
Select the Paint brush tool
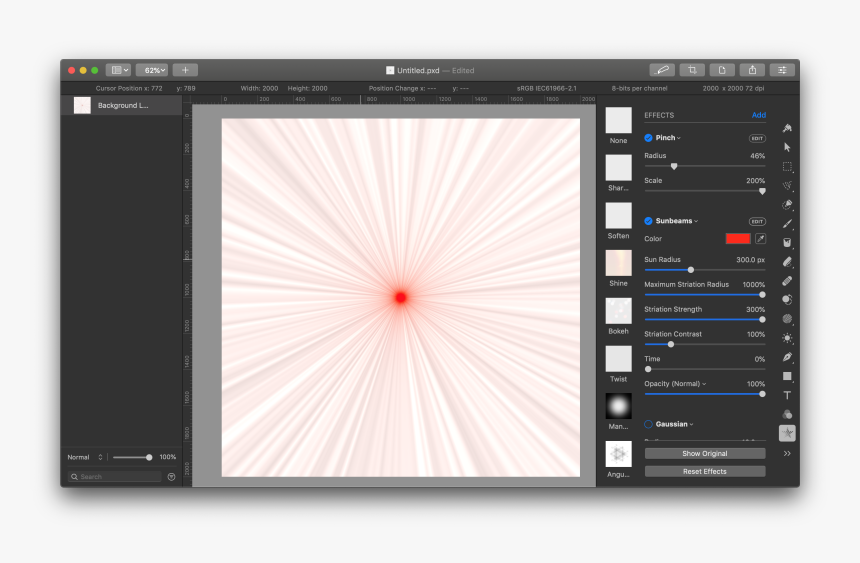[x=787, y=223]
